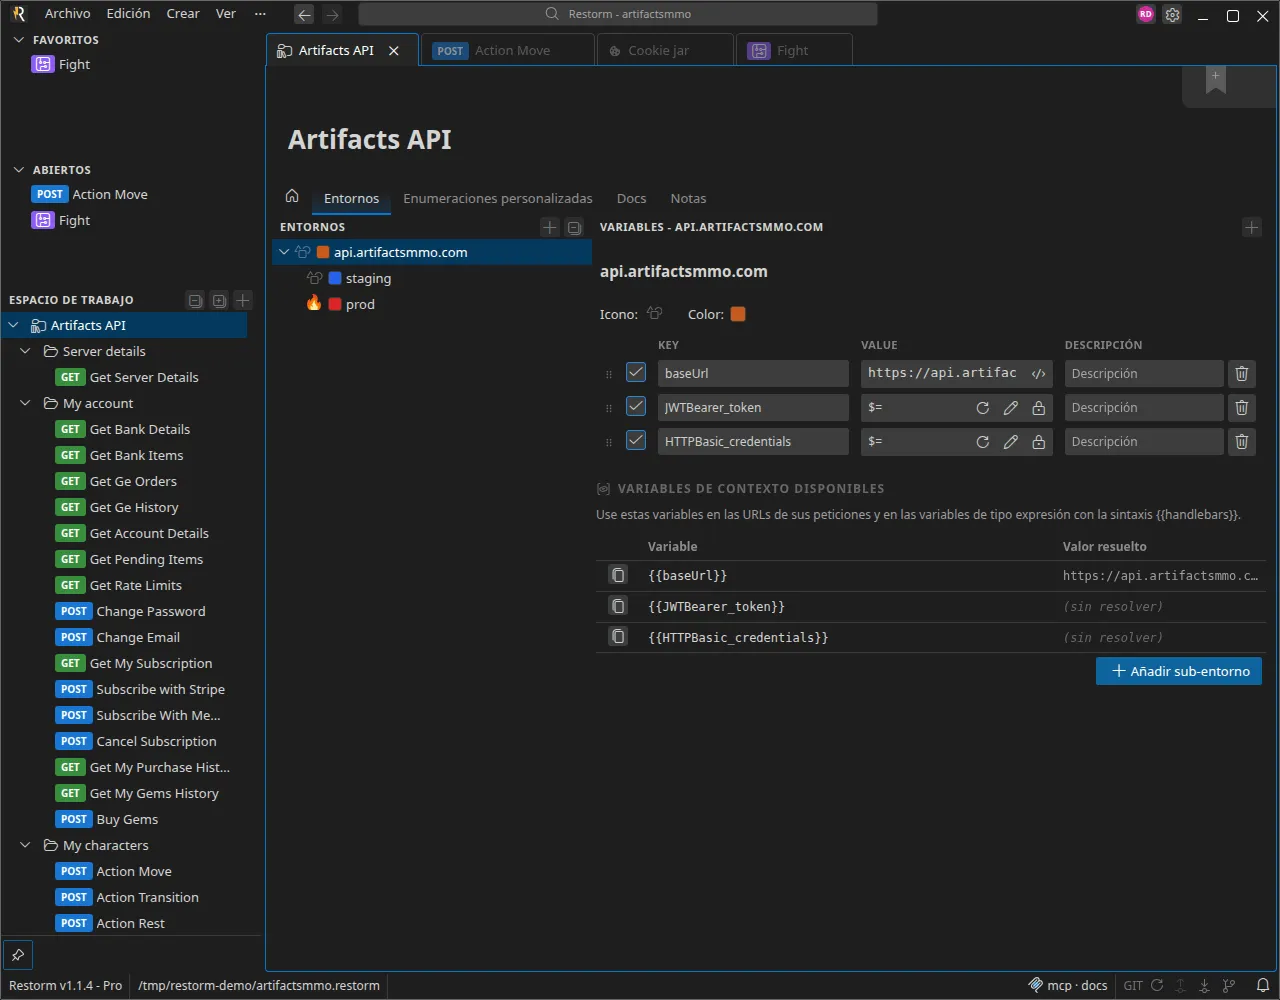Screen dimensions: 1280x1000
Task: Click the bookmark ribbon icon
Action: [1216, 82]
